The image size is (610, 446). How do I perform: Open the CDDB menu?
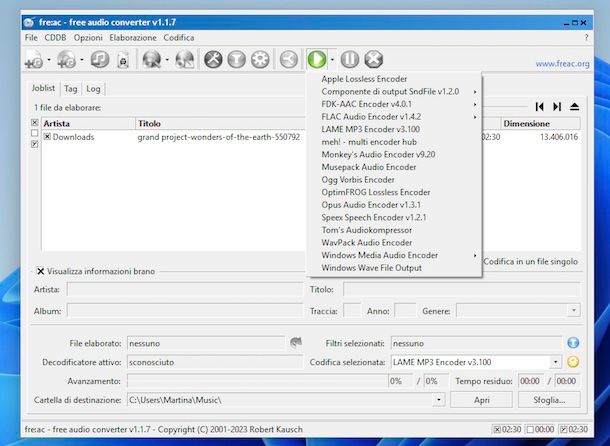click(x=55, y=38)
